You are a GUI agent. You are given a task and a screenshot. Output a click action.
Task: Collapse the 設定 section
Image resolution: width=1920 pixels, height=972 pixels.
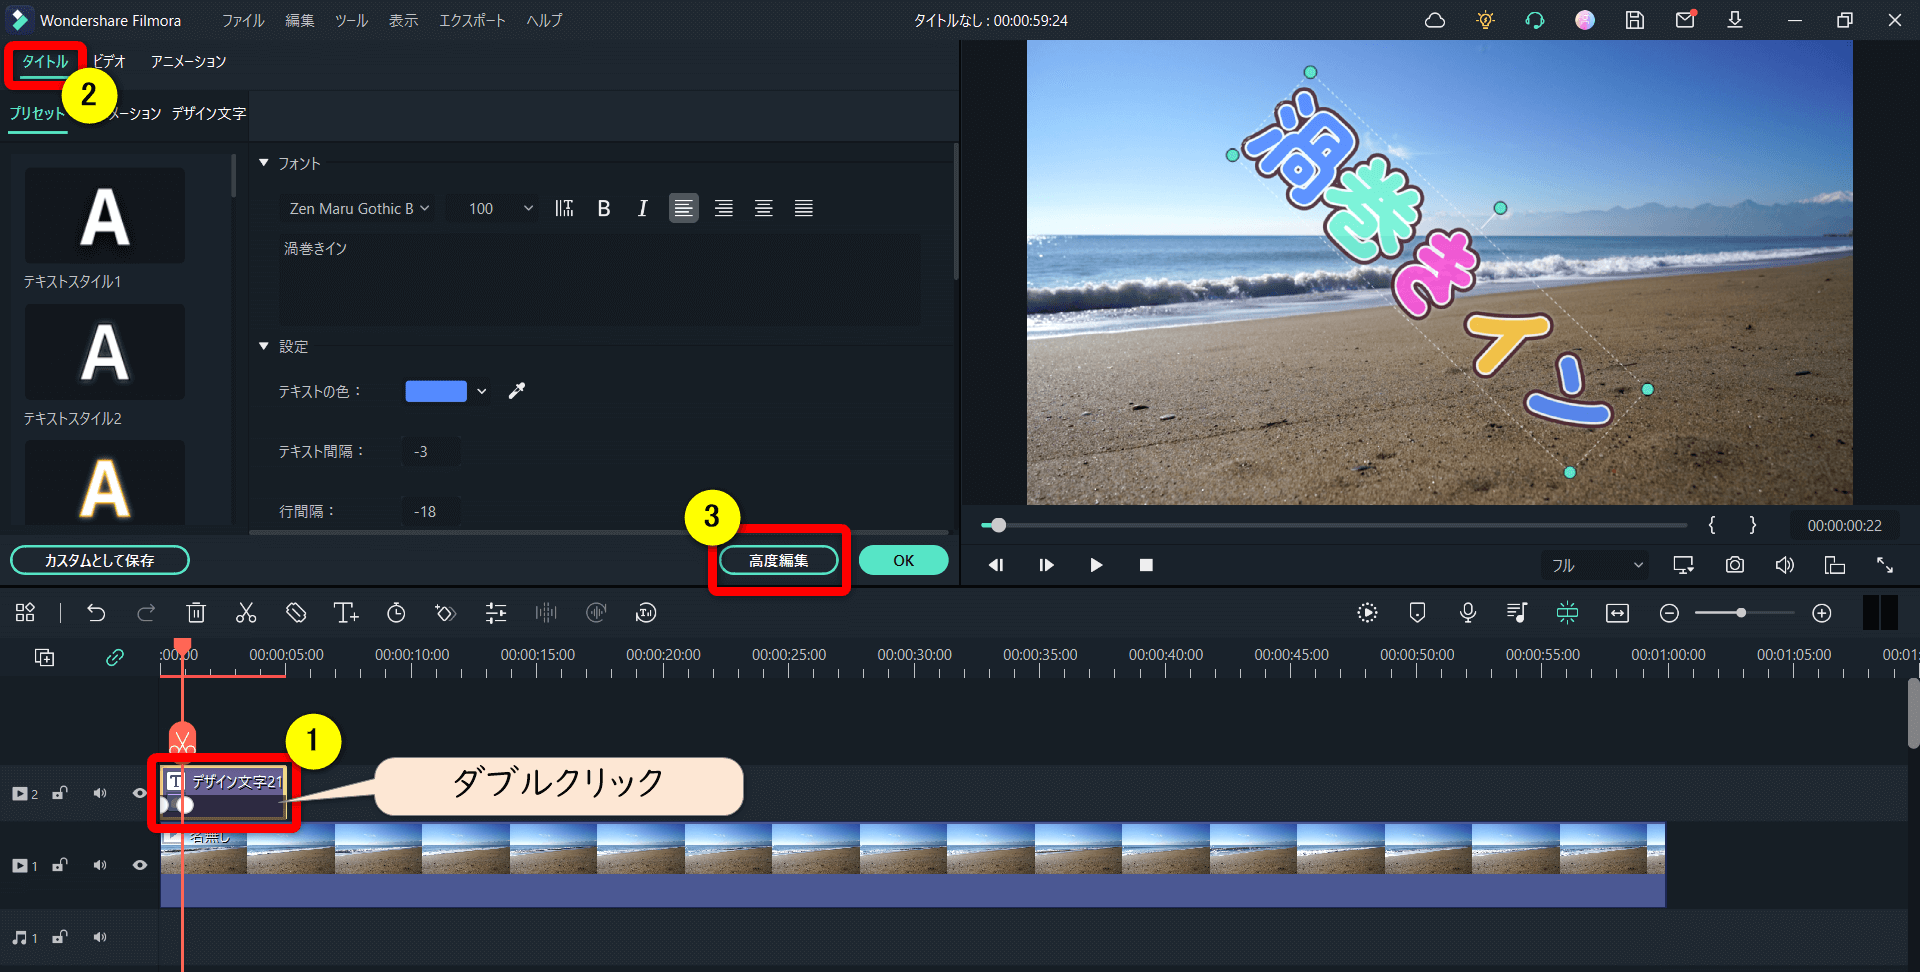point(264,345)
